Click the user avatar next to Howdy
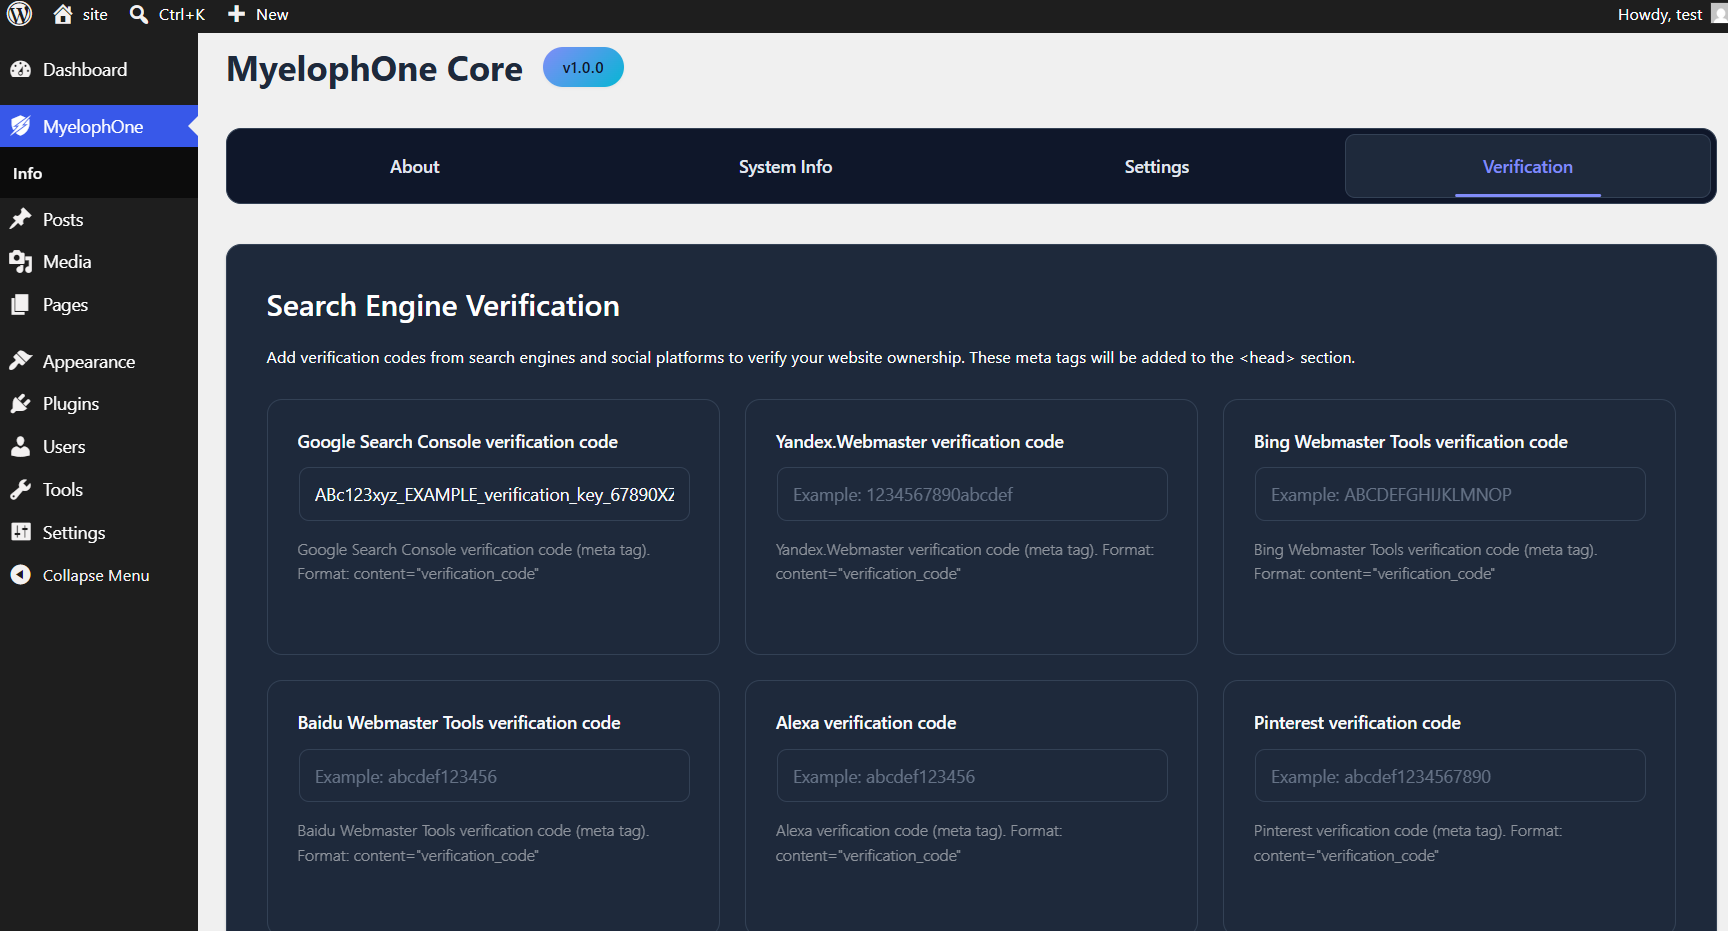Viewport: 1728px width, 931px height. coord(1719,14)
